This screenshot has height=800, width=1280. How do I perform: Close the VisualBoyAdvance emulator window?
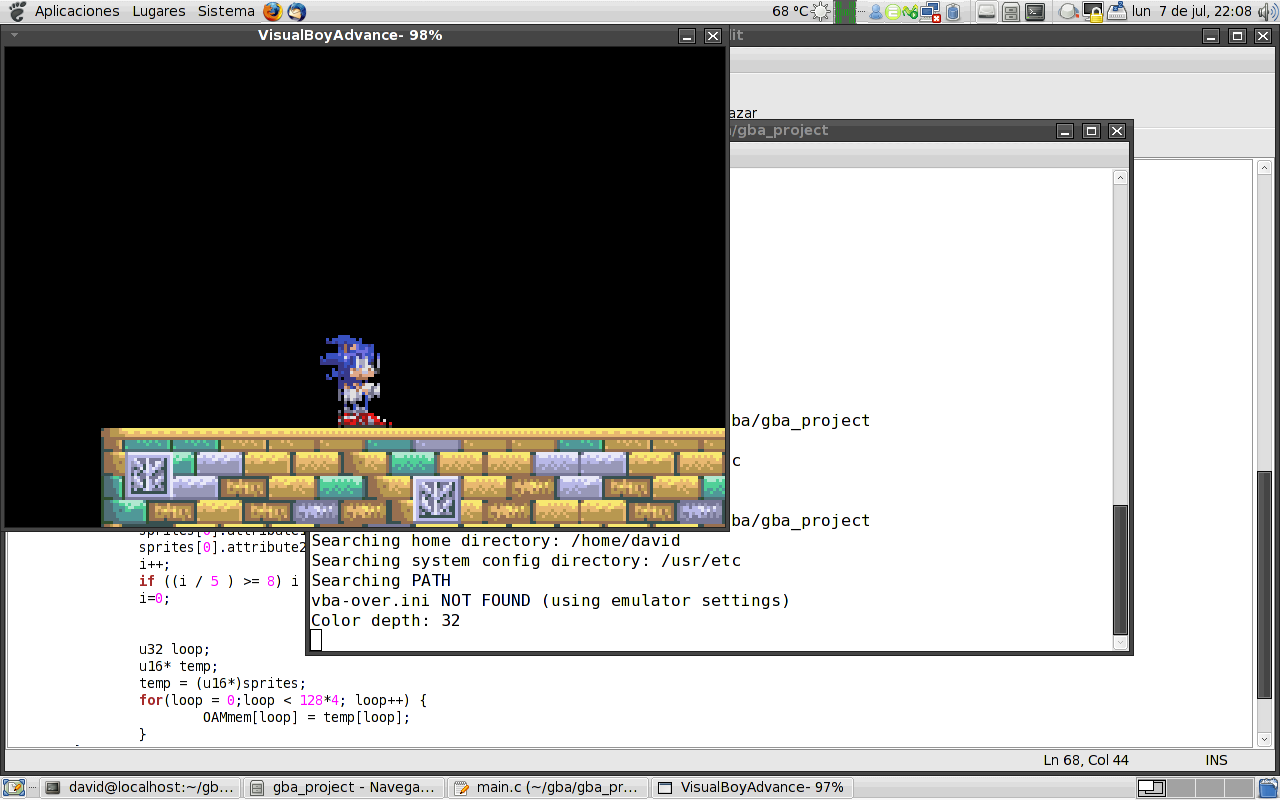coord(713,35)
